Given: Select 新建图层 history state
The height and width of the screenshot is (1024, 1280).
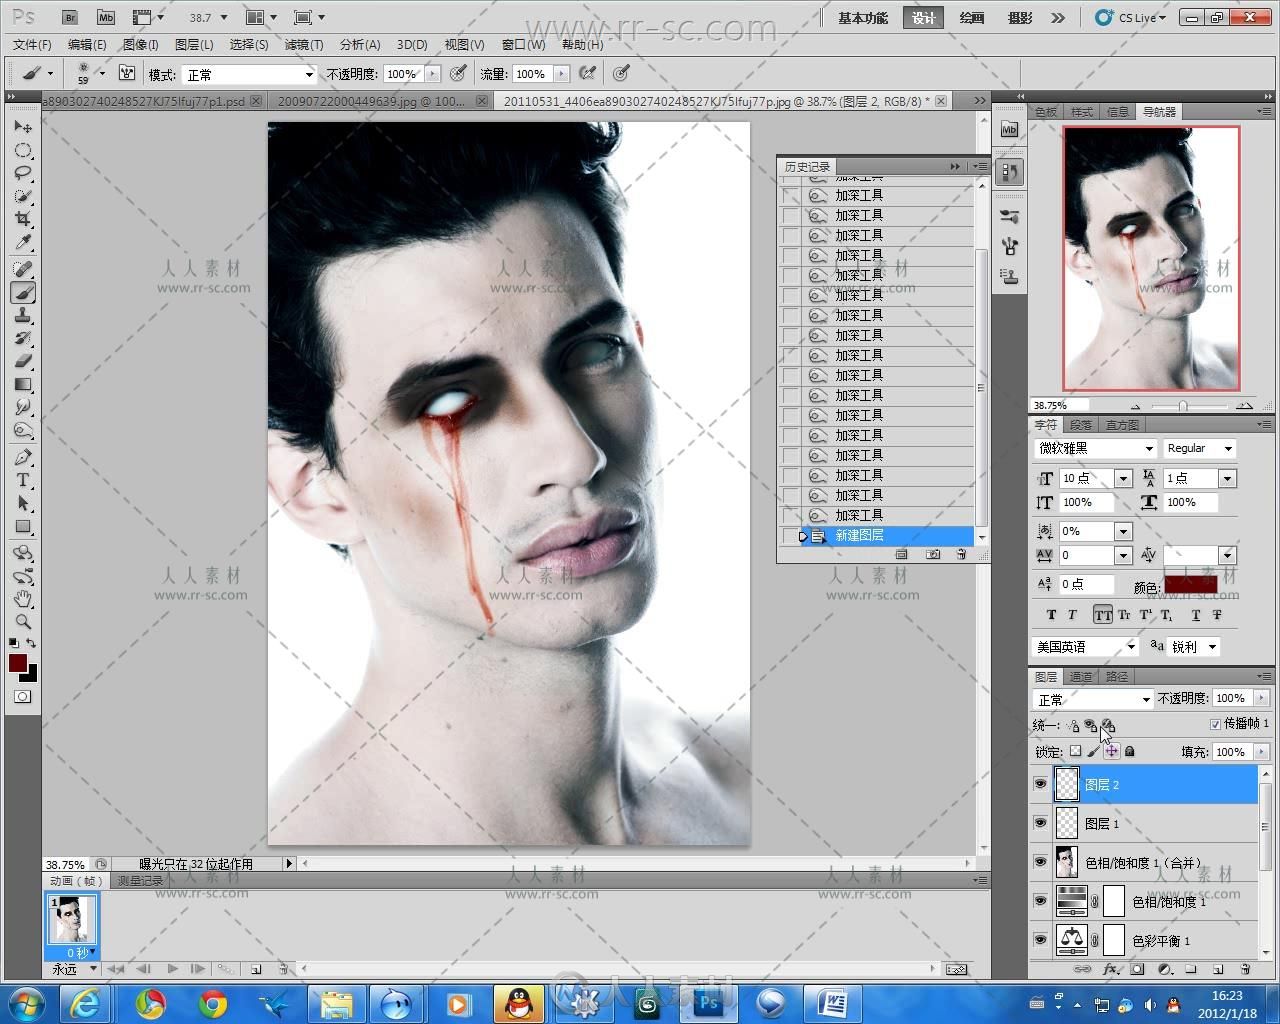Looking at the screenshot, I should click(x=887, y=536).
